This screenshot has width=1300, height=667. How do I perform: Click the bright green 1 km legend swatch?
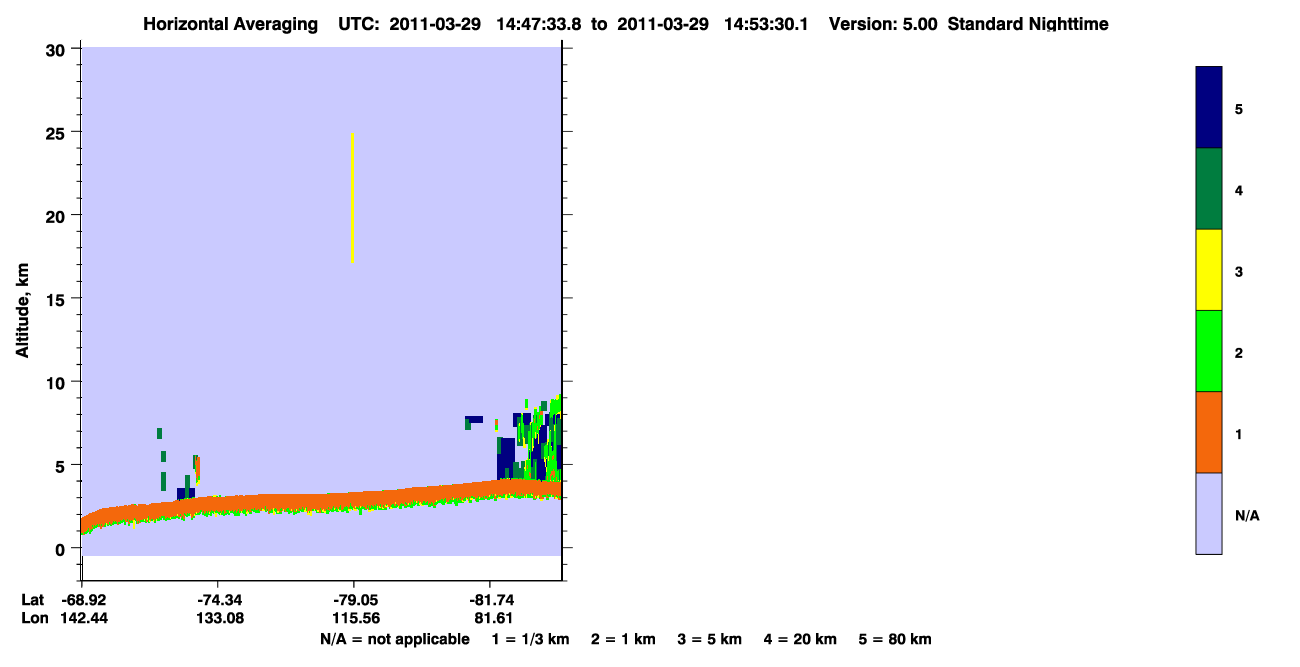point(1208,350)
